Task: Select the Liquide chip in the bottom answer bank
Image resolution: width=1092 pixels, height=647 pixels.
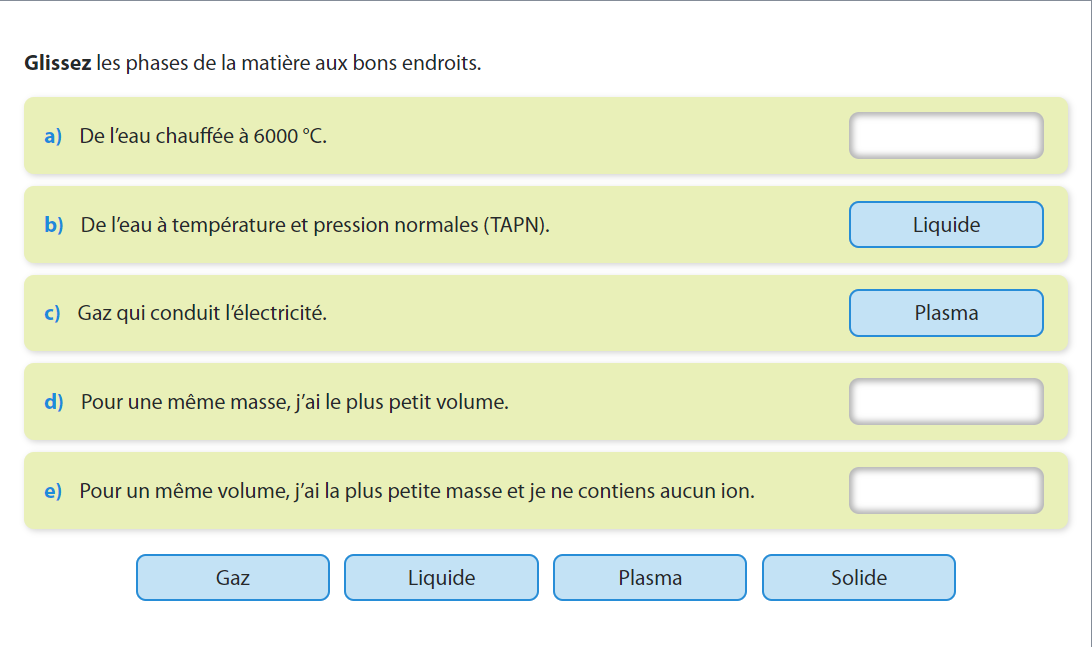Action: coord(441,578)
